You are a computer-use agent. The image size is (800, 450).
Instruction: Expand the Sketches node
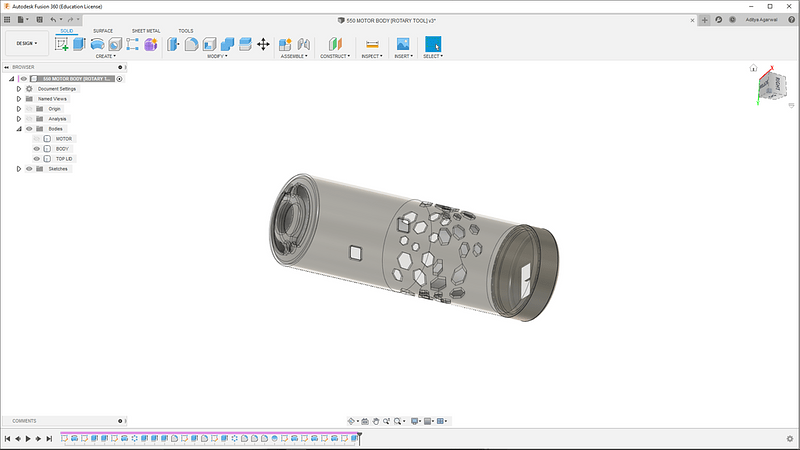(19, 169)
